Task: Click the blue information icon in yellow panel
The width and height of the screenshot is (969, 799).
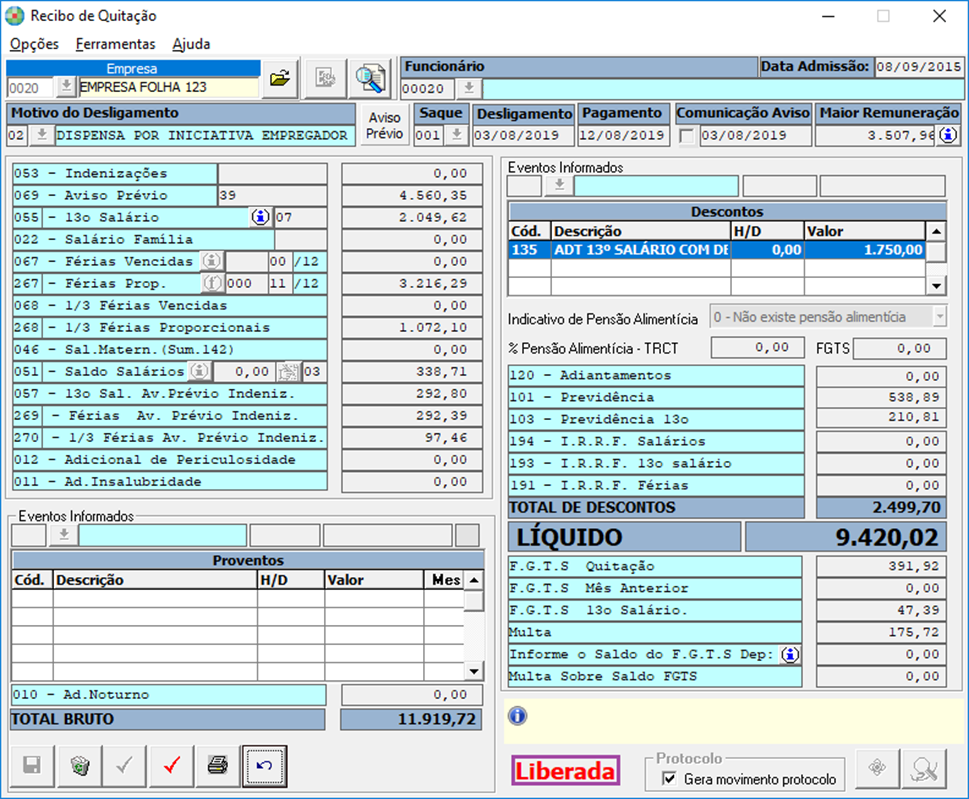Action: [517, 716]
